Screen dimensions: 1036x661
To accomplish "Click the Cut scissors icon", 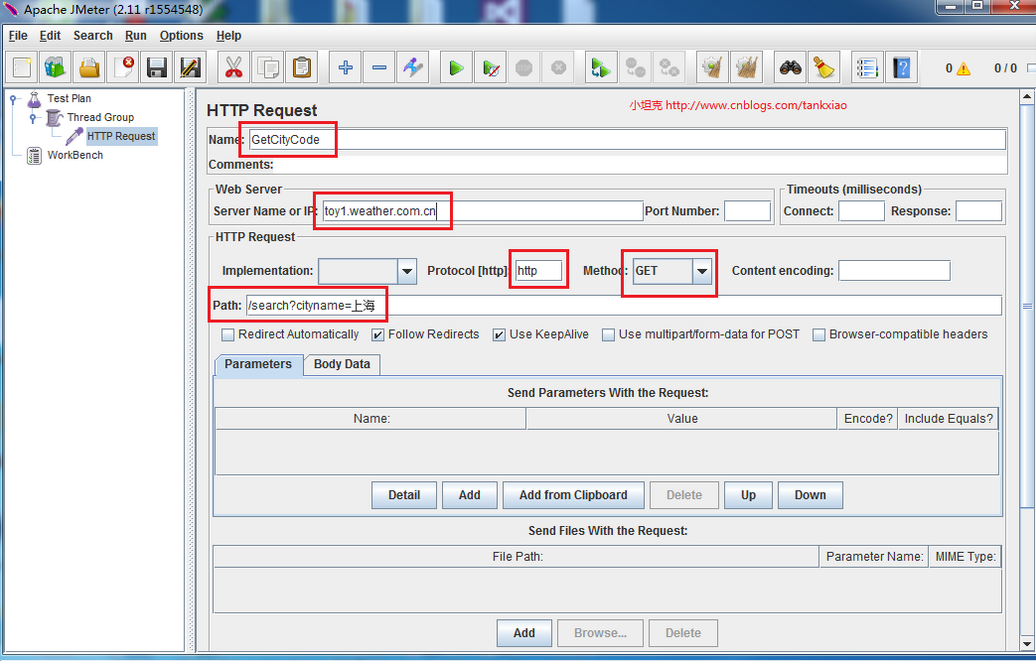I will tap(233, 68).
